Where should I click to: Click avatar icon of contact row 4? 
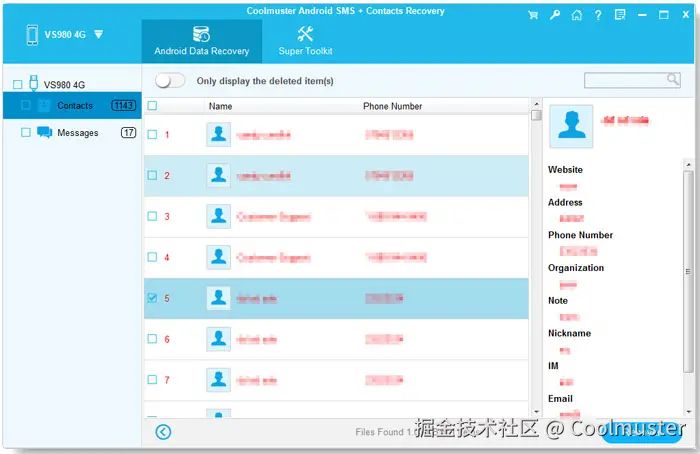point(218,257)
